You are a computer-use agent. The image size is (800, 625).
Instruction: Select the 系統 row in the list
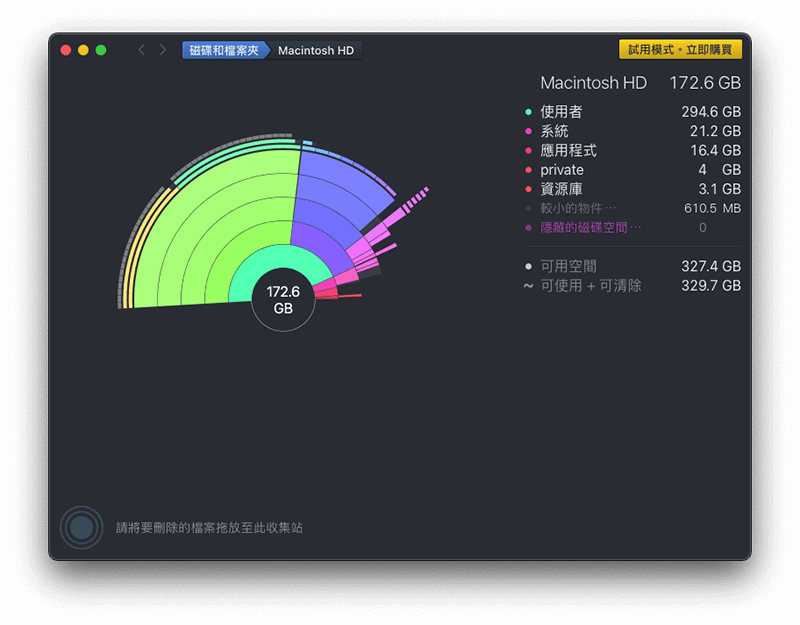633,131
